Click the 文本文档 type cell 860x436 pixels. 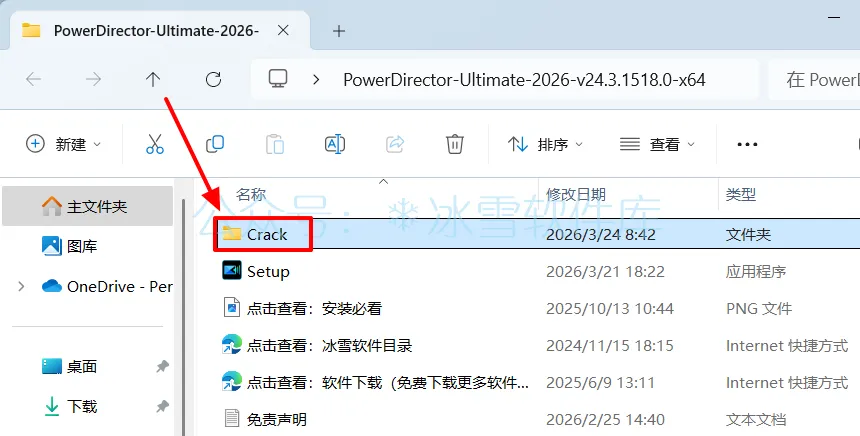pos(756,420)
